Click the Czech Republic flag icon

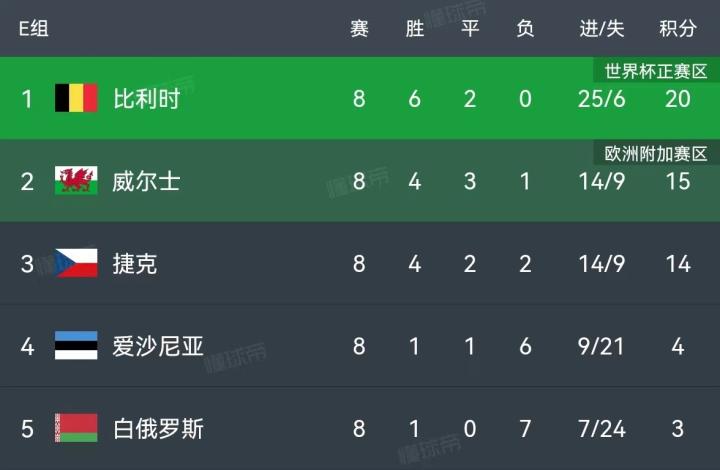click(76, 263)
